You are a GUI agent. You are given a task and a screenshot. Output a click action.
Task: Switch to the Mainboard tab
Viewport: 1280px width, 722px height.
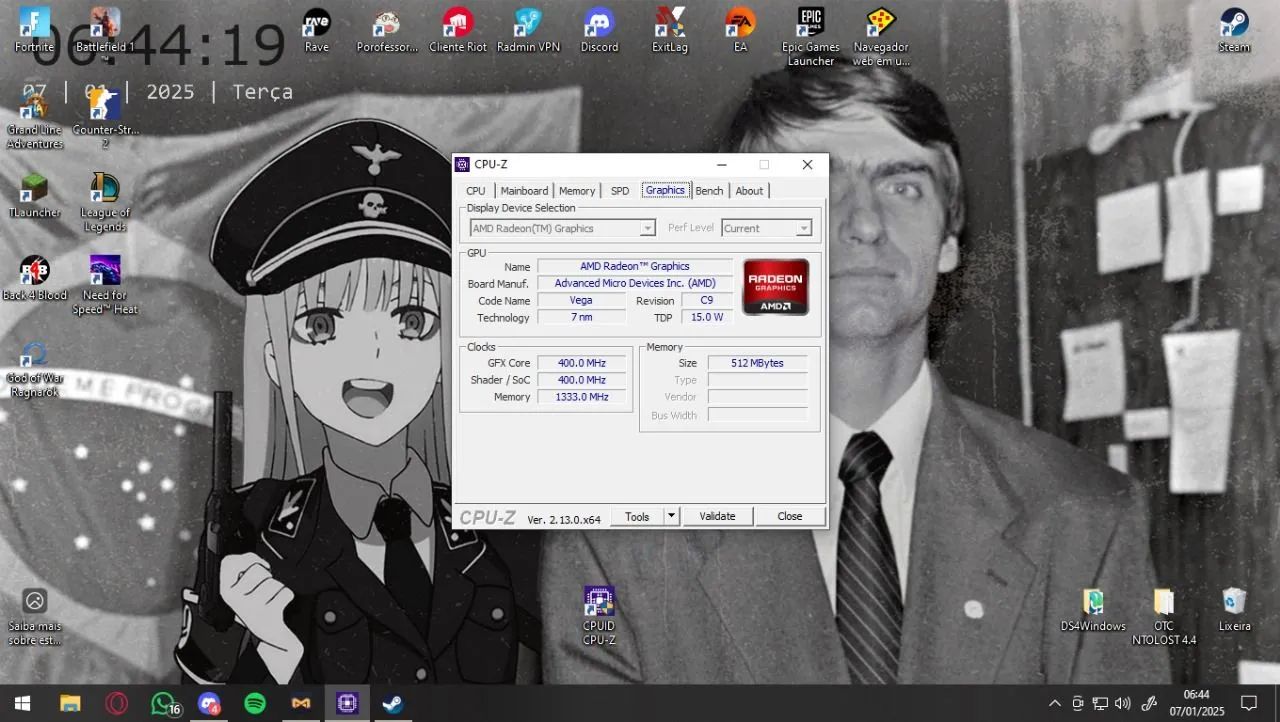click(524, 191)
